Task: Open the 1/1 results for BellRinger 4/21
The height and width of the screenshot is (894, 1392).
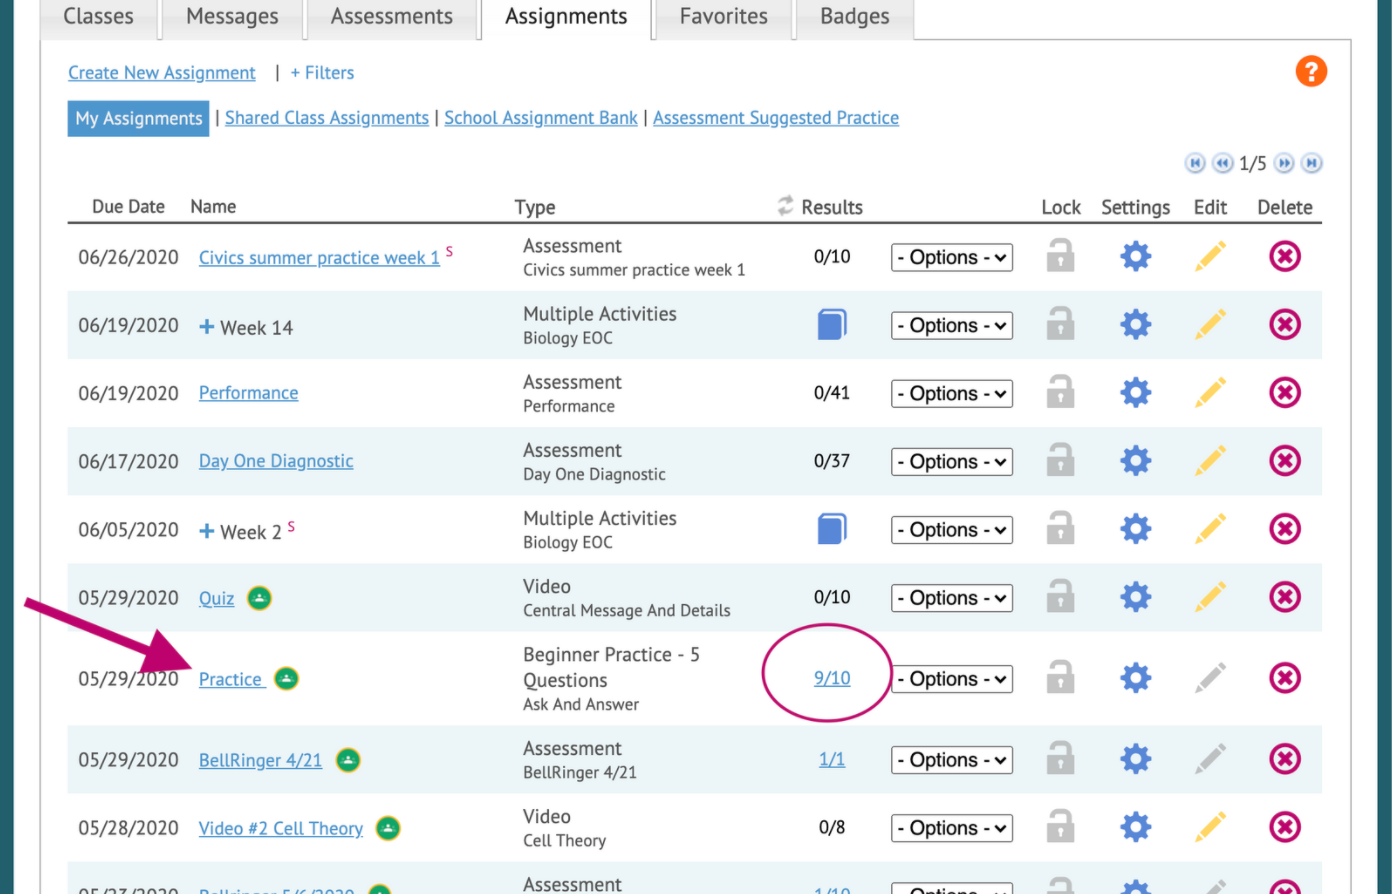Action: point(832,759)
